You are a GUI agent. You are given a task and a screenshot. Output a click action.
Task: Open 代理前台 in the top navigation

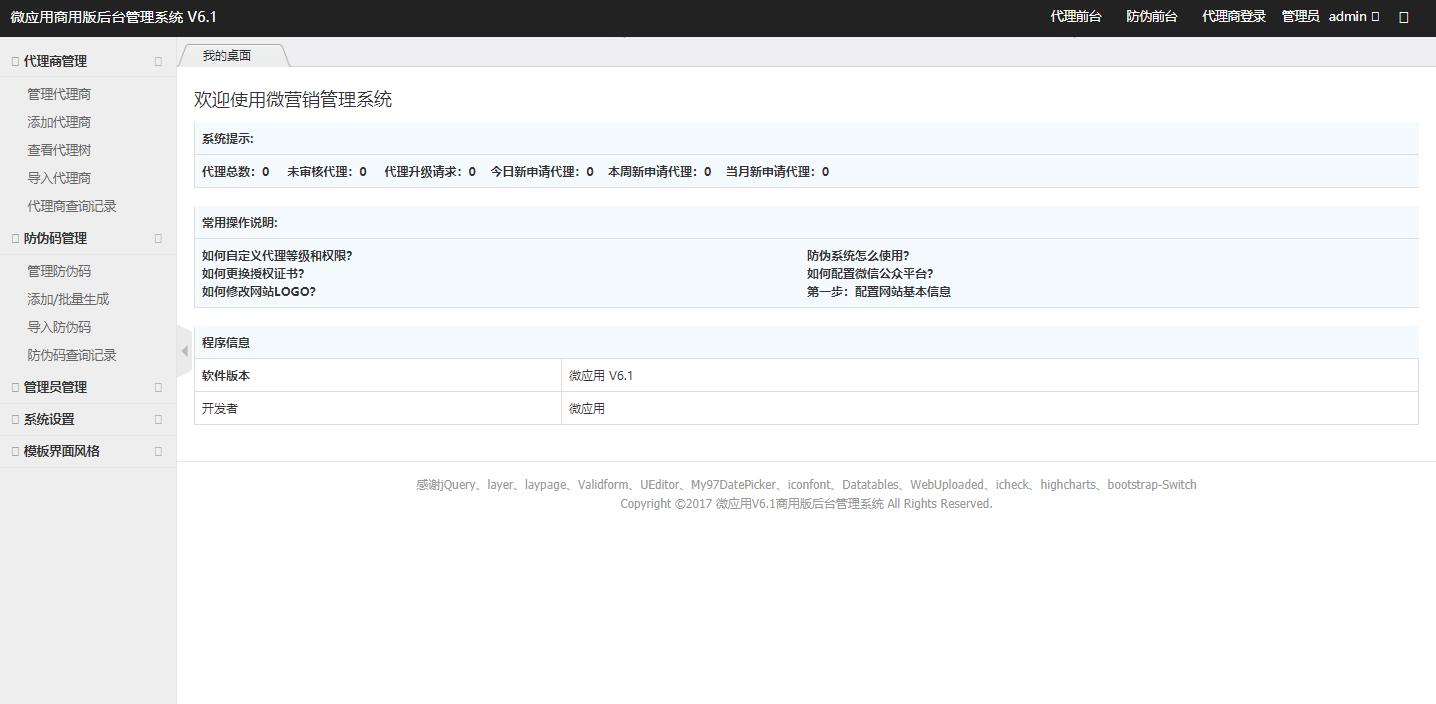click(1076, 17)
